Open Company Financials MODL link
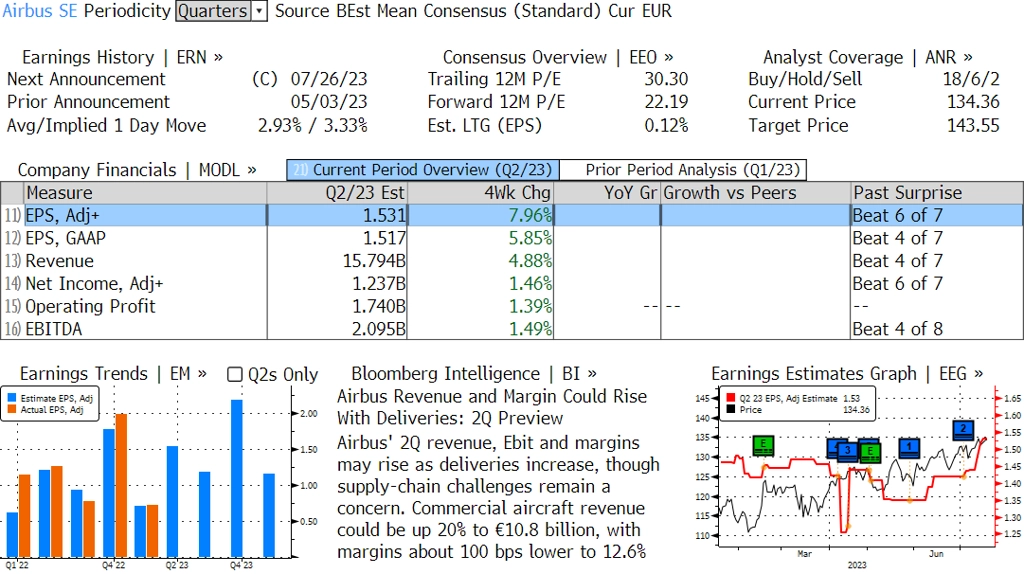 137,170
